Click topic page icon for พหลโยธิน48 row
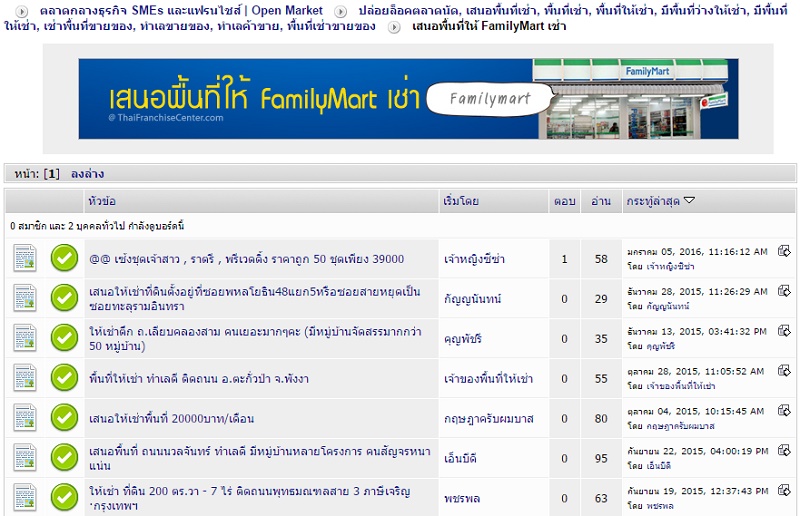This screenshot has width=800, height=516. (25, 298)
